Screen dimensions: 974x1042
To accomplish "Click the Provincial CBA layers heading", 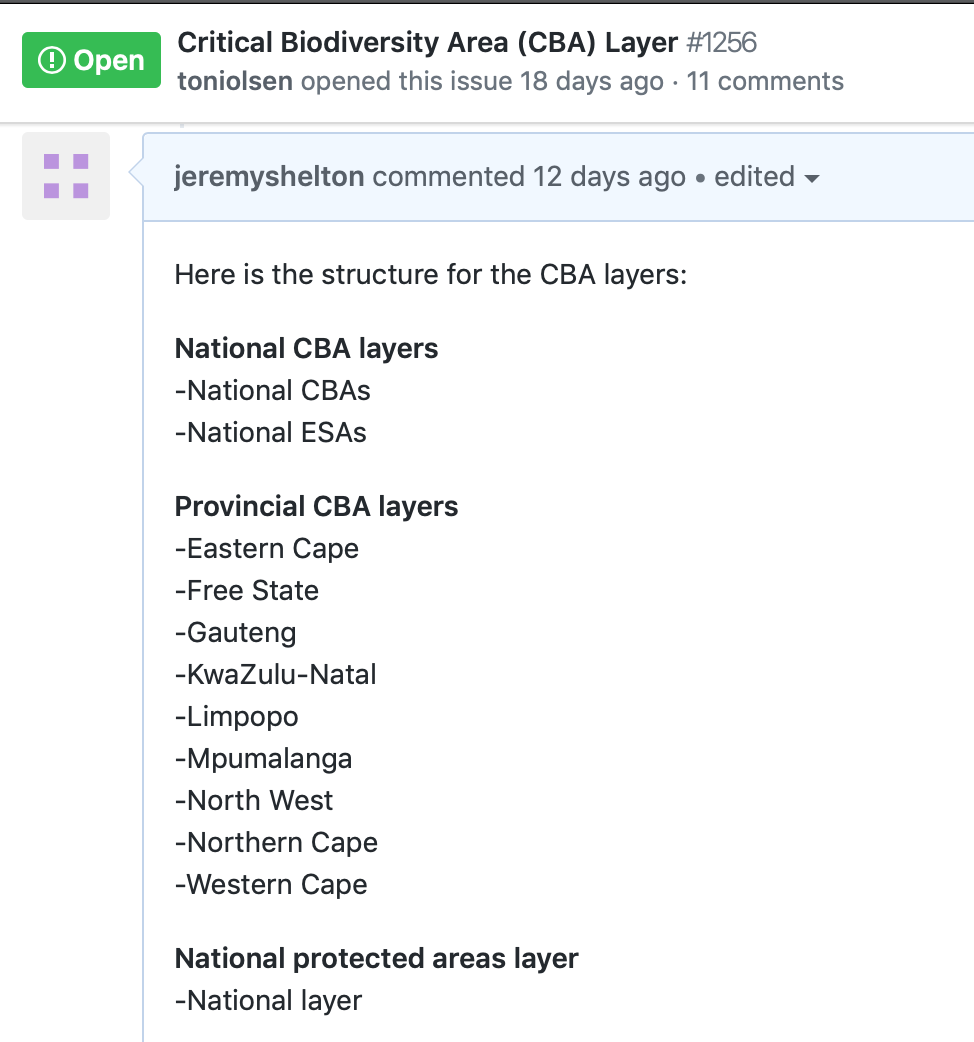I will click(316, 506).
